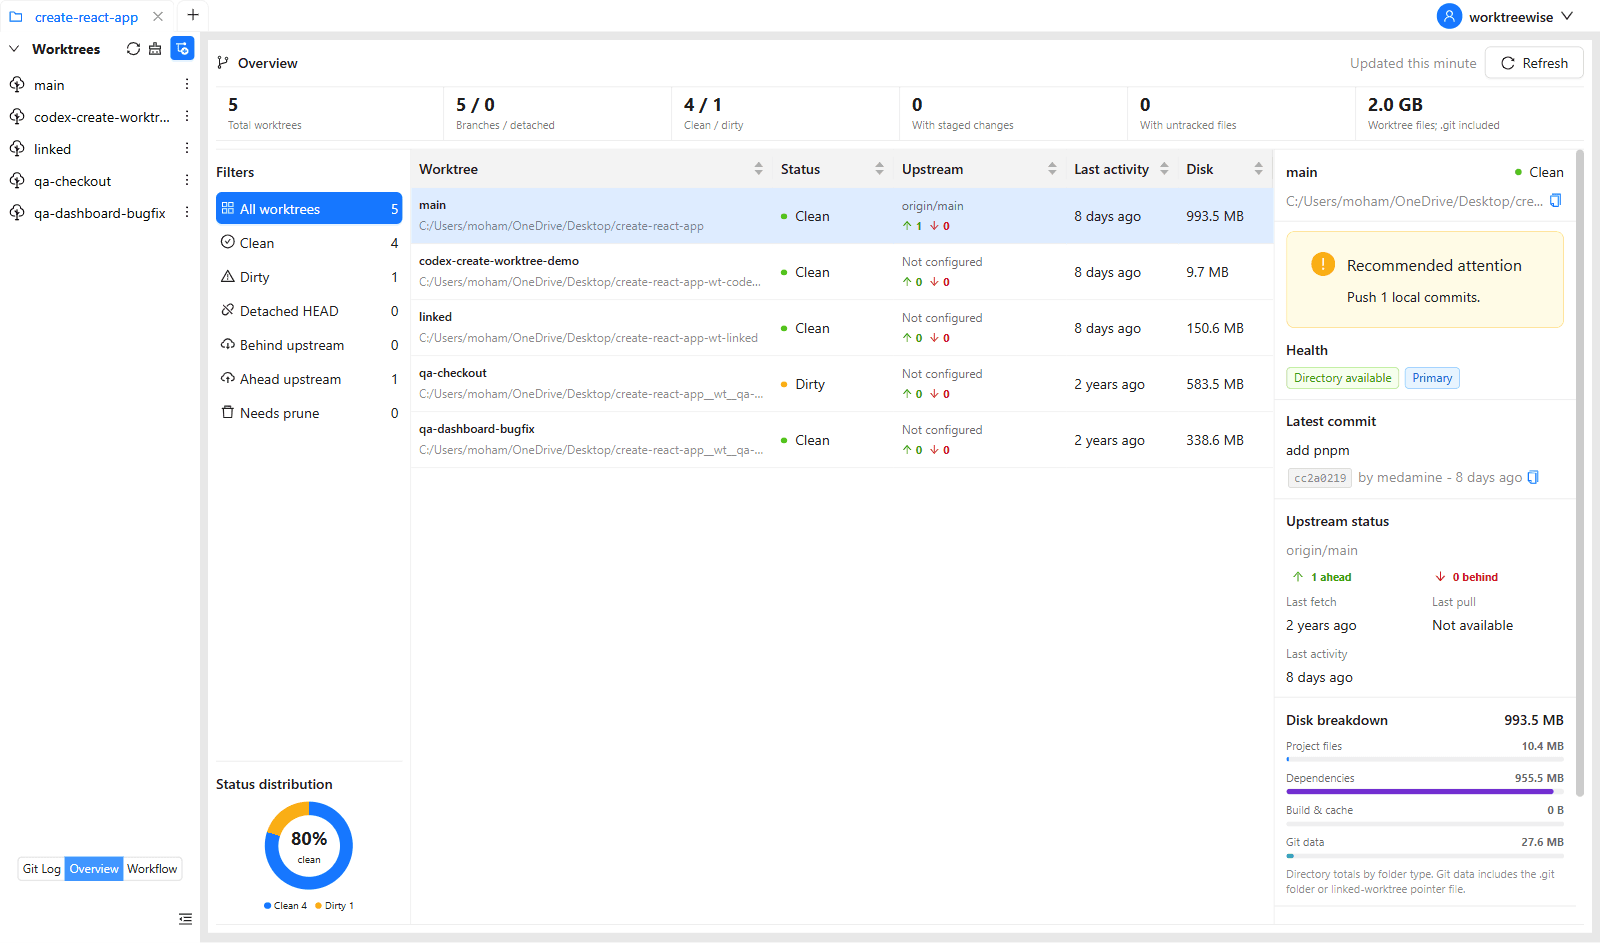This screenshot has height=950, width=1600.
Task: Sort by Disk column arrows
Action: coord(1258,169)
